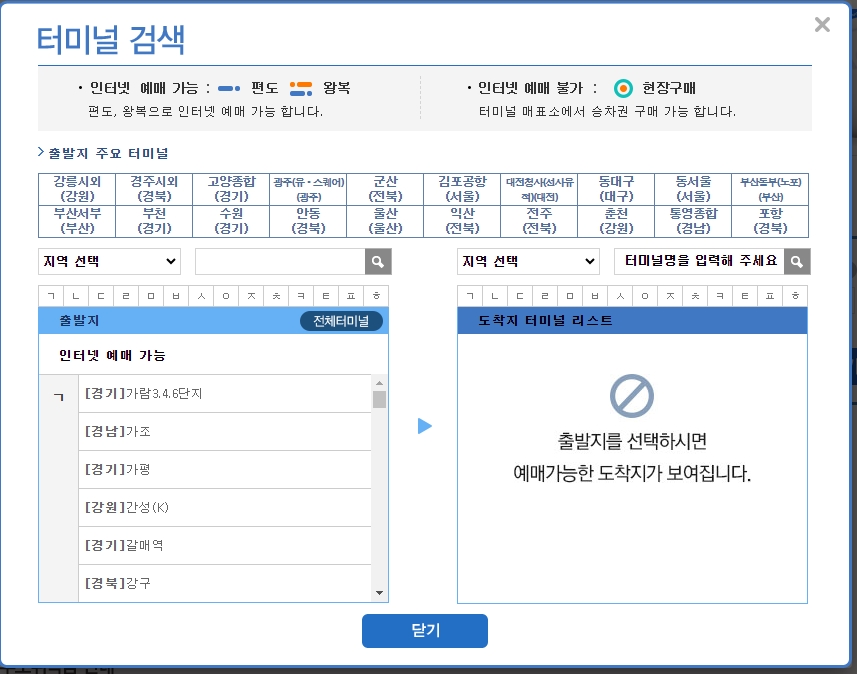This screenshot has width=857, height=674.
Task: Click the 편도 one-way legend icon
Action: point(228,87)
